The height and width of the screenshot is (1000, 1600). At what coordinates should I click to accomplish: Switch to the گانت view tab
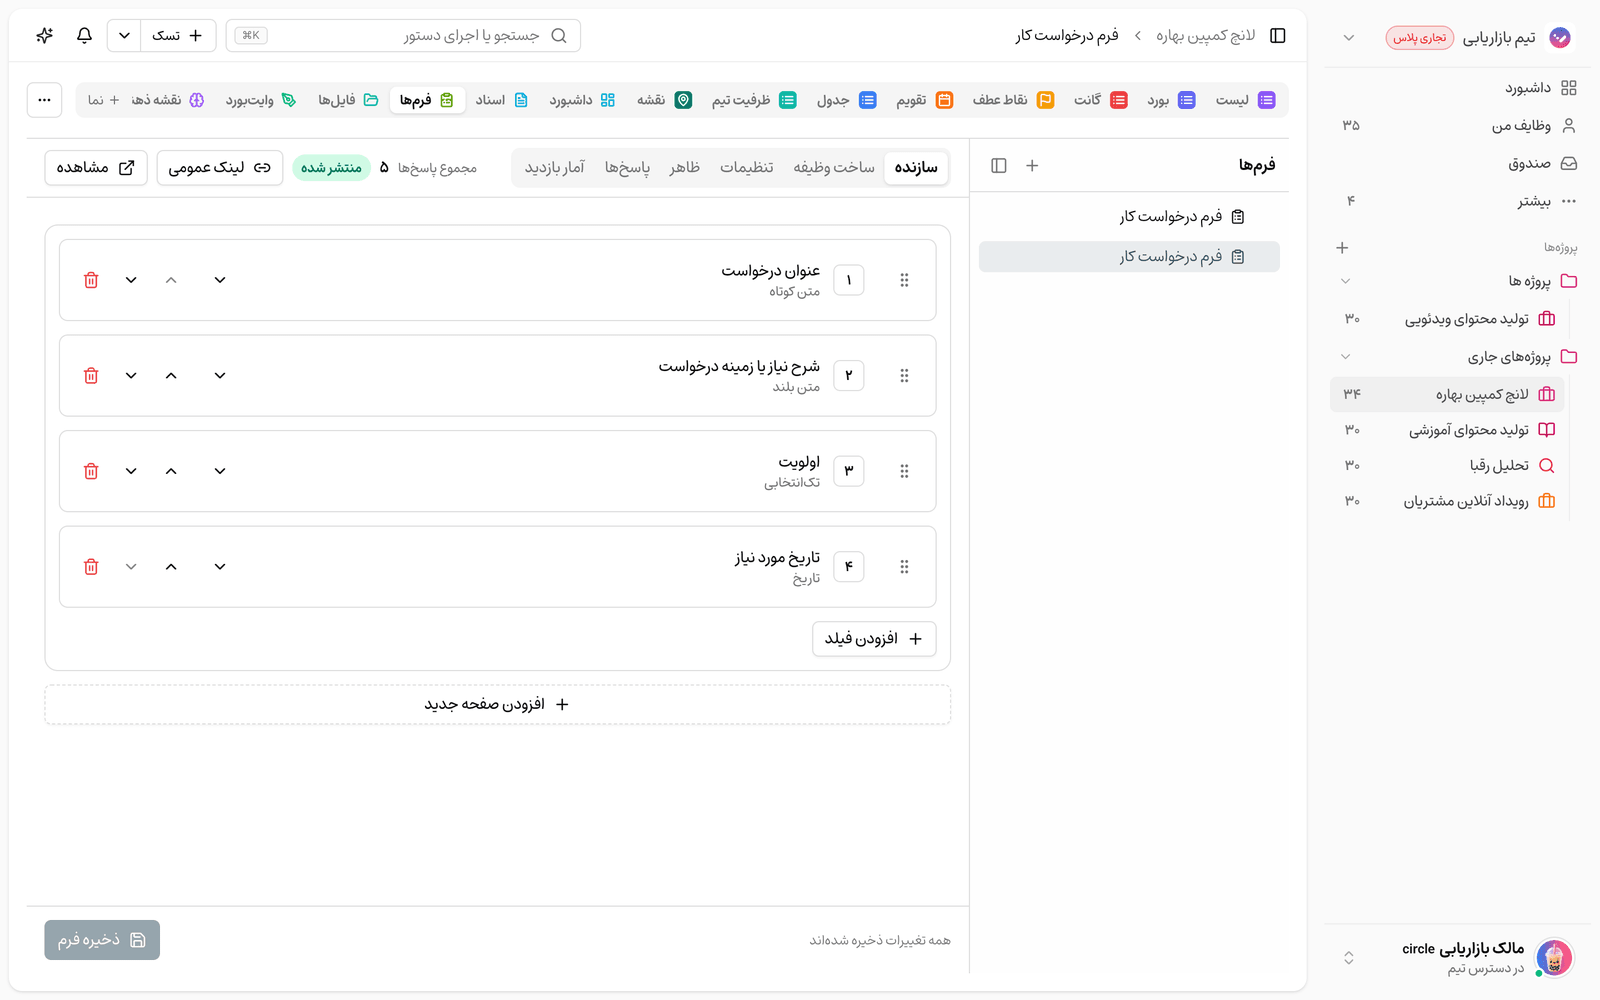coord(1100,100)
